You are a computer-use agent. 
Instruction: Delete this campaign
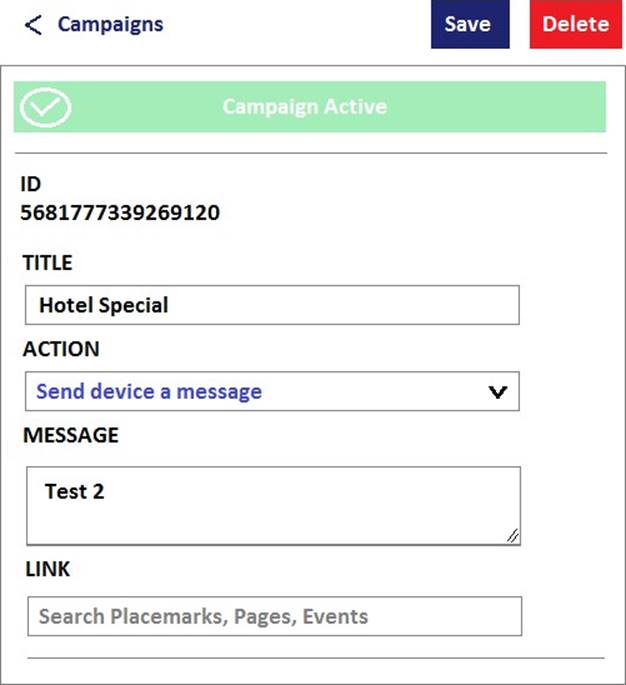point(576,24)
